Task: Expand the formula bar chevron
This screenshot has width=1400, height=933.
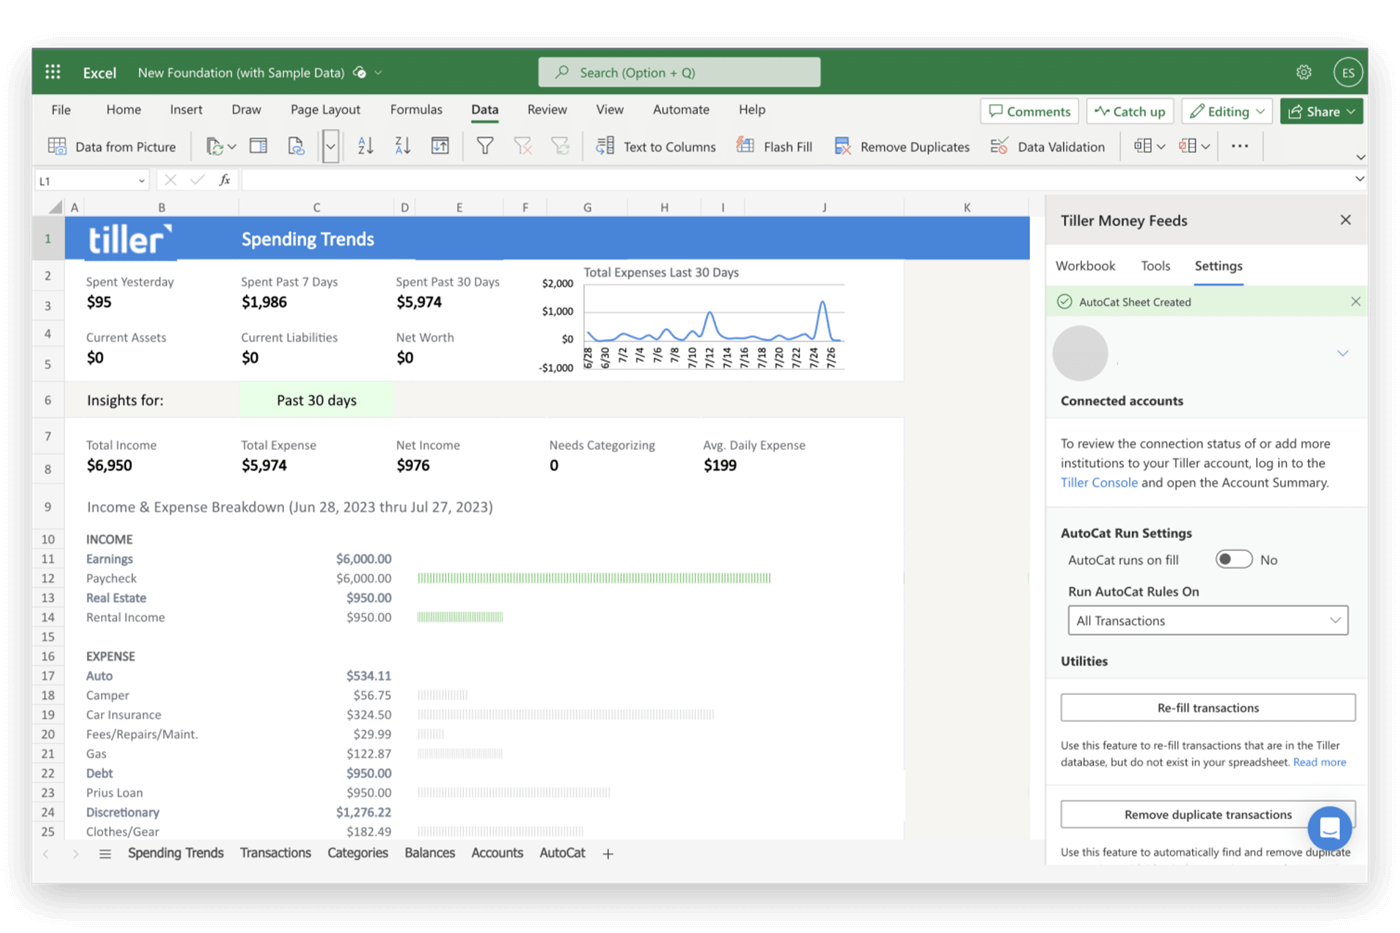Action: click(x=1360, y=180)
